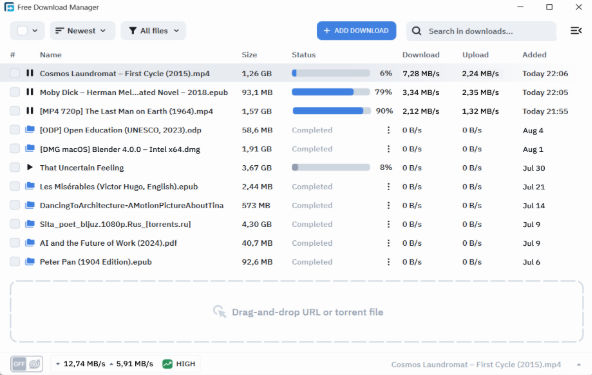Click the drag-and-drop URL or torrent area
This screenshot has width=592, height=375.
pyautogui.click(x=297, y=312)
